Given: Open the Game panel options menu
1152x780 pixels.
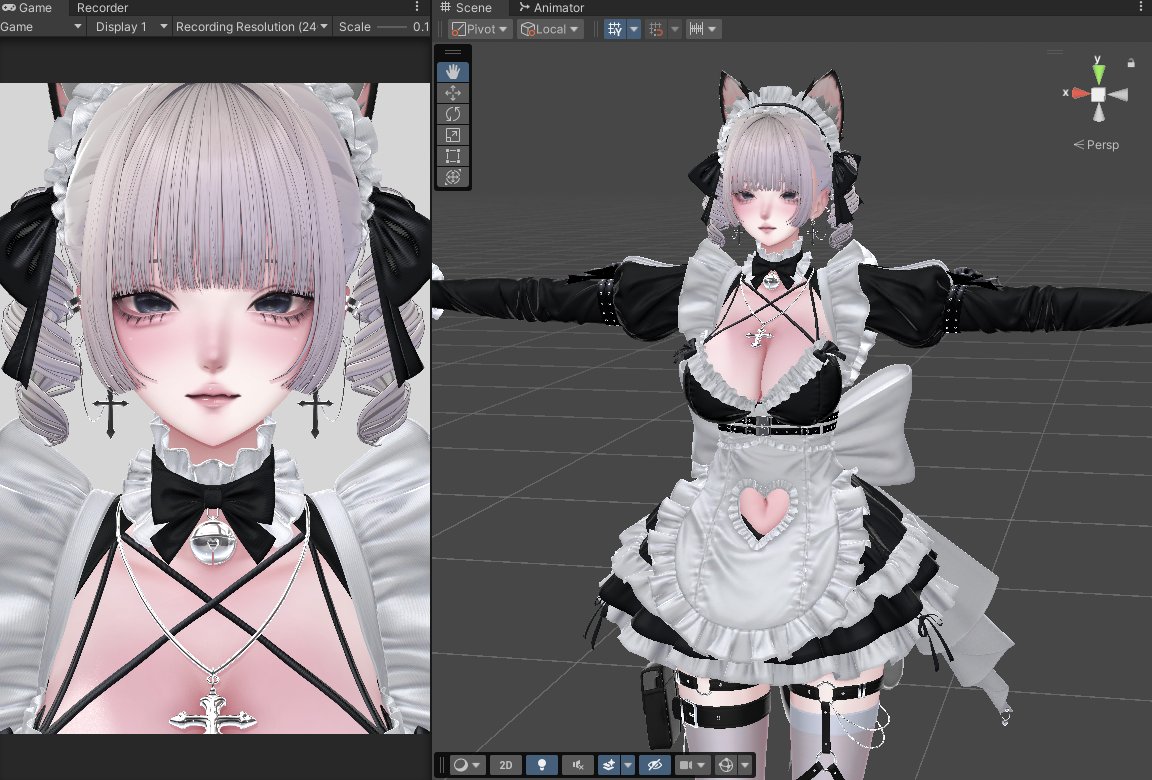Looking at the screenshot, I should tap(417, 7).
